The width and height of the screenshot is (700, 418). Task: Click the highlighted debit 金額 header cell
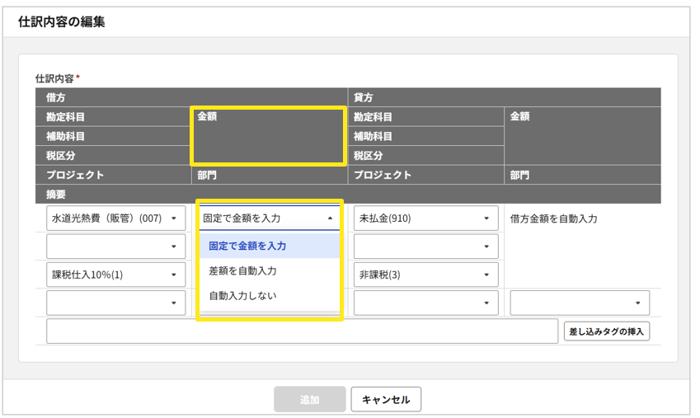pyautogui.click(x=268, y=135)
